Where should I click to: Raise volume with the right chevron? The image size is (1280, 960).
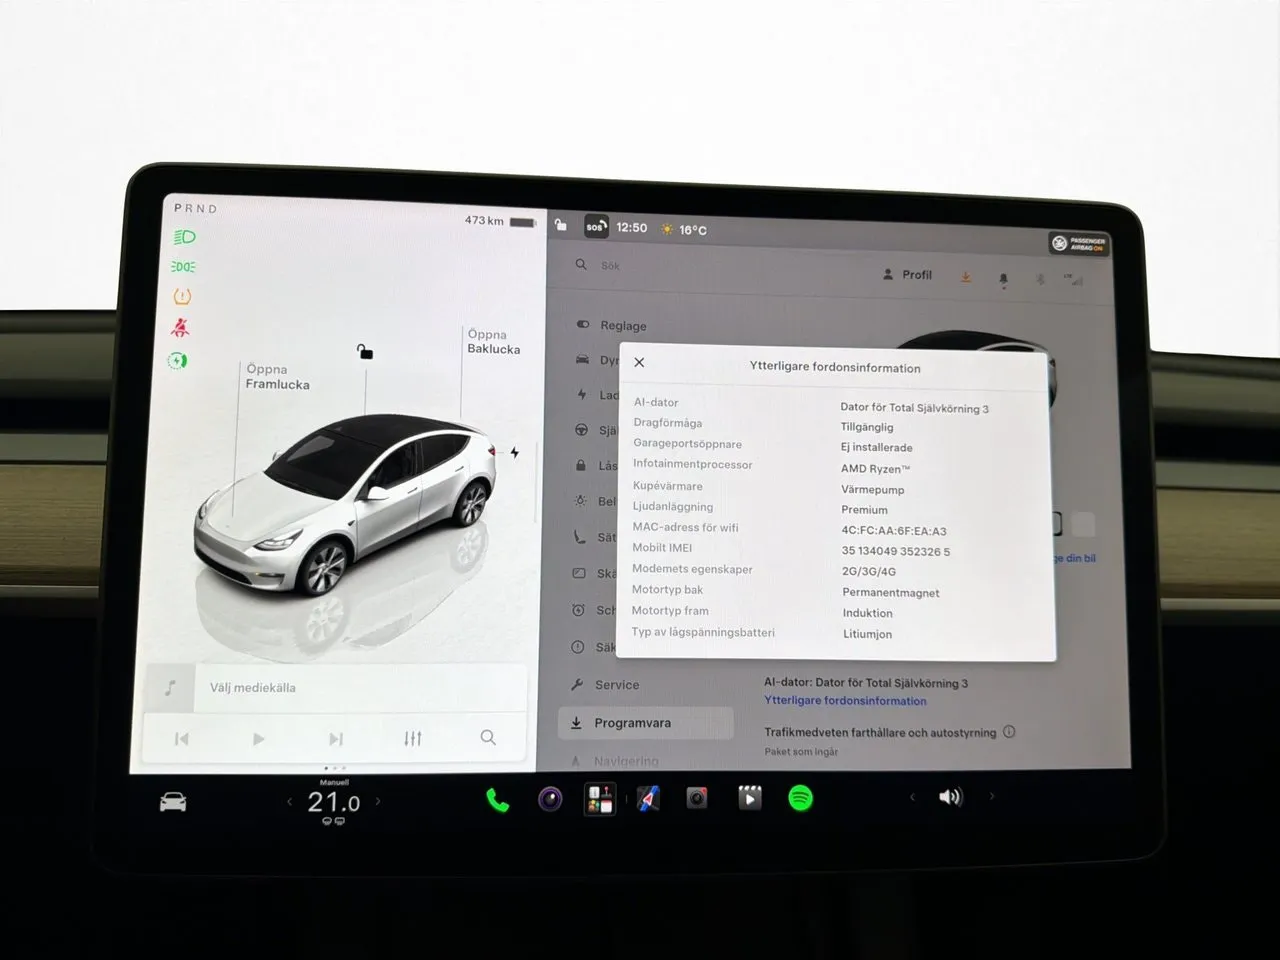[x=991, y=796]
